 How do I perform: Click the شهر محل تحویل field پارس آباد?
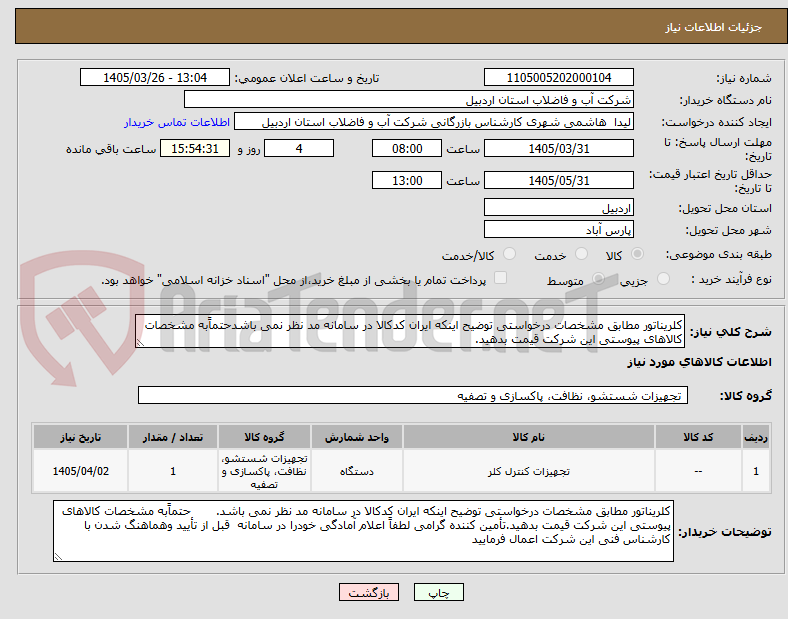click(x=559, y=230)
